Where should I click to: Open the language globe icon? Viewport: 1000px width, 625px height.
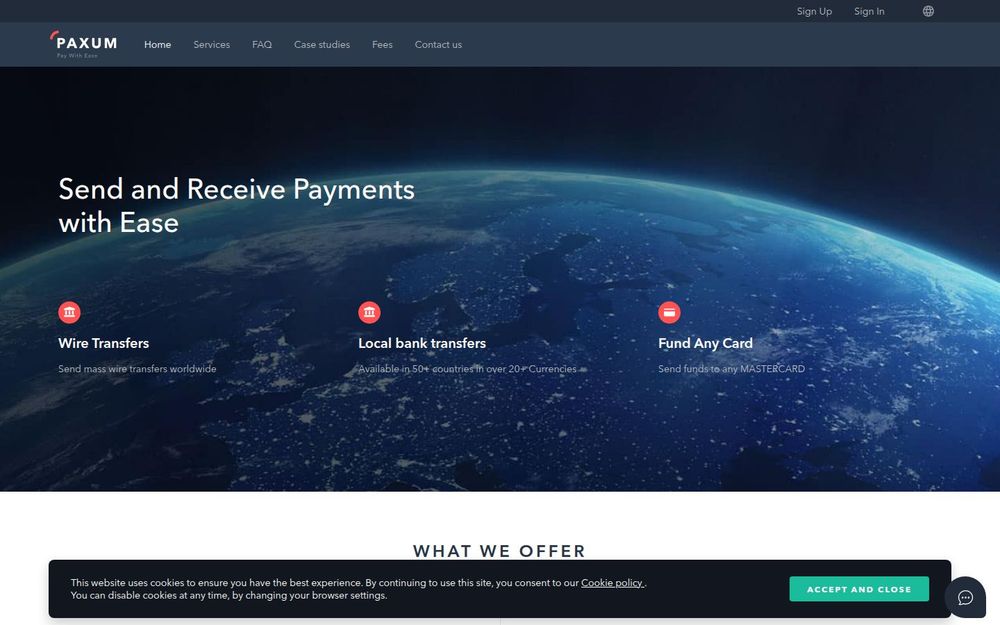point(928,11)
